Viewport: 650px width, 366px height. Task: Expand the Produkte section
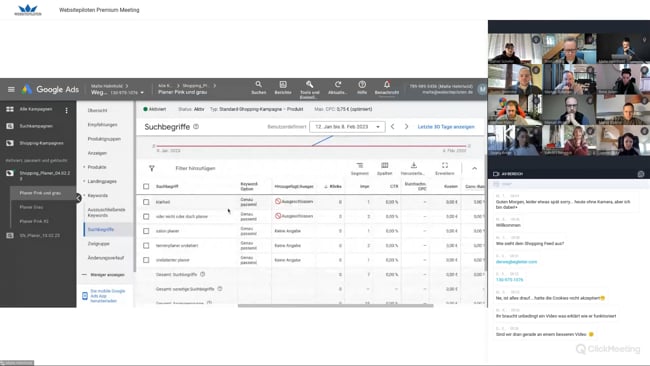pos(84,167)
